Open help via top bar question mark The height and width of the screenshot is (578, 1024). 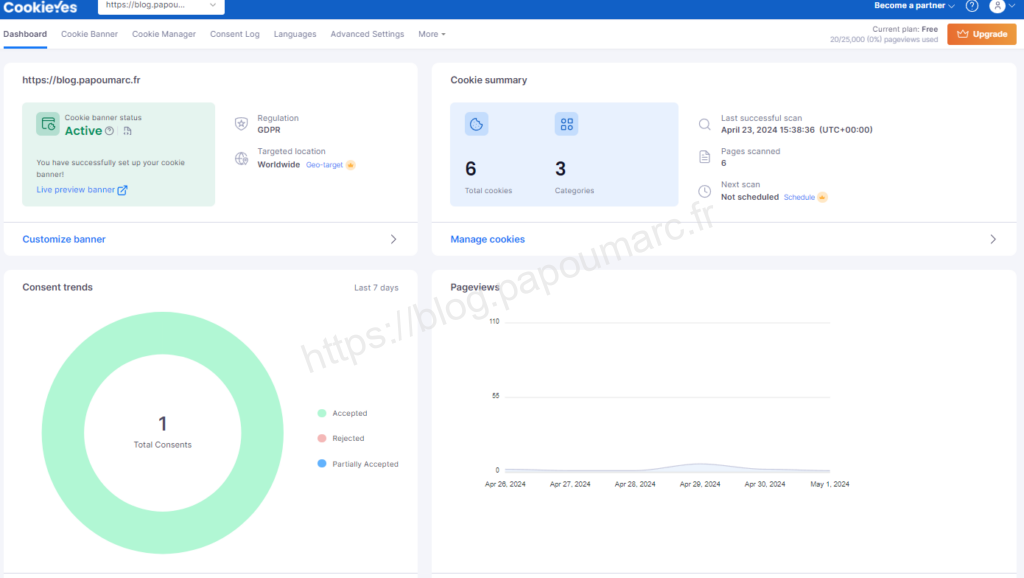(971, 6)
